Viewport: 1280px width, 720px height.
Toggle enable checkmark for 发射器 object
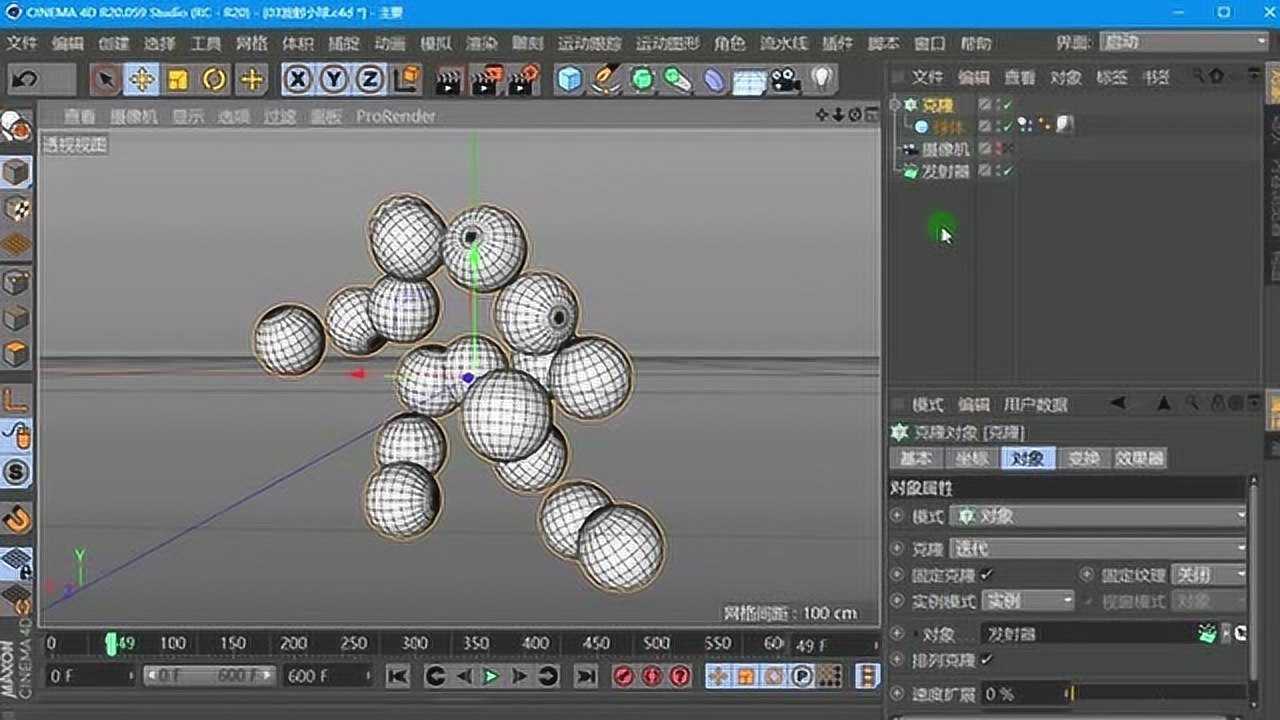(x=1006, y=171)
